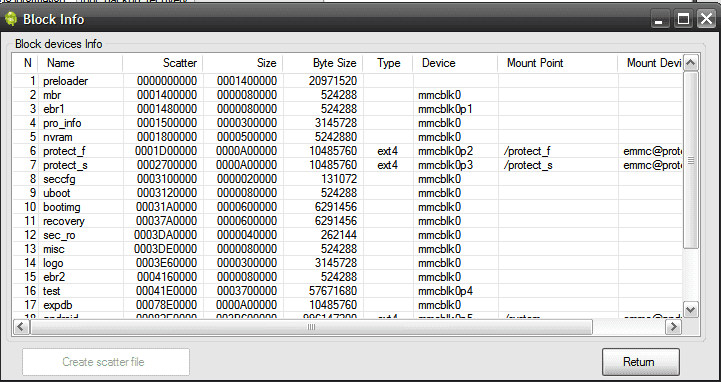Screen dimensions: 721x382
Task: Click the horizontal scrollbar right arrow
Action: click(x=674, y=327)
